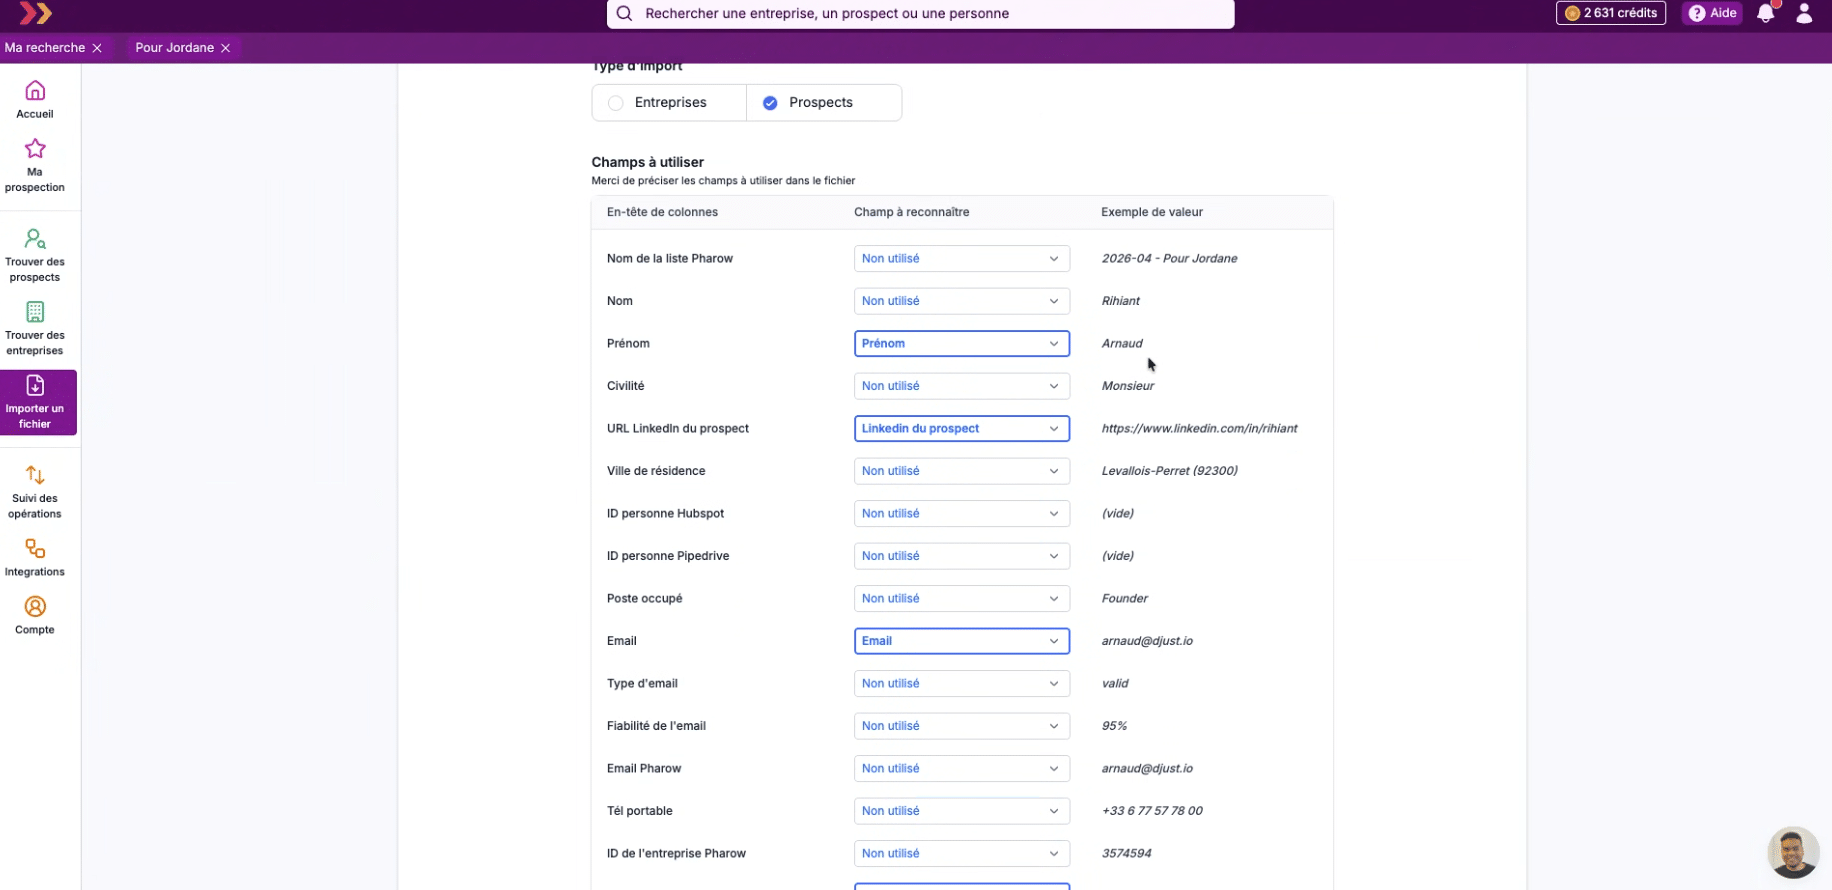Open the Nom field dropdown
Screen dimensions: 1832x890
coord(962,301)
